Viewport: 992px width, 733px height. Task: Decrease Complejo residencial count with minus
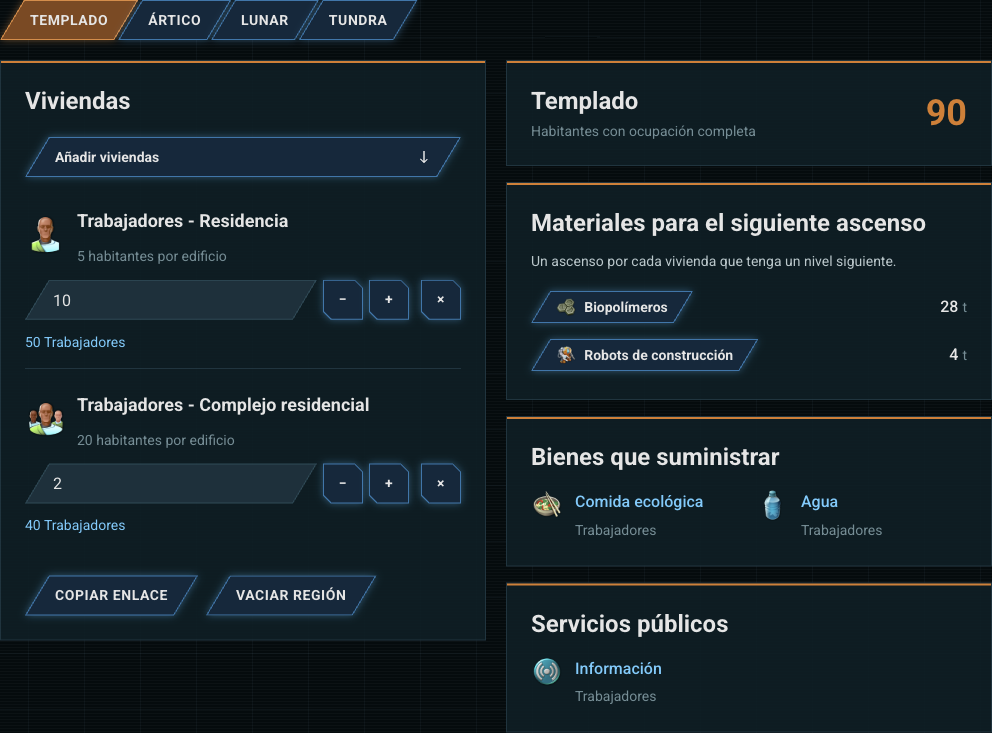tap(343, 483)
